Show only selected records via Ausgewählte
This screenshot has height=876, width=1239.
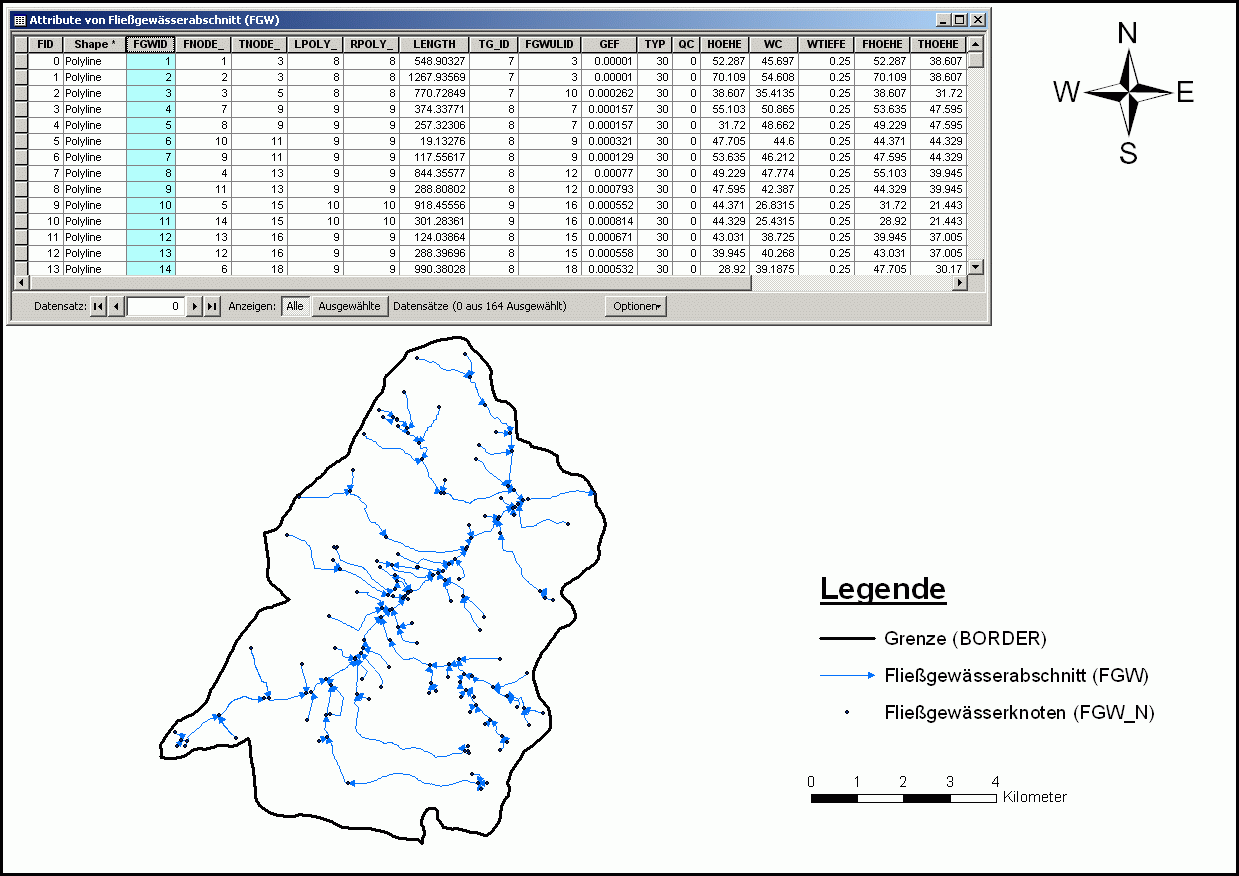pos(349,307)
